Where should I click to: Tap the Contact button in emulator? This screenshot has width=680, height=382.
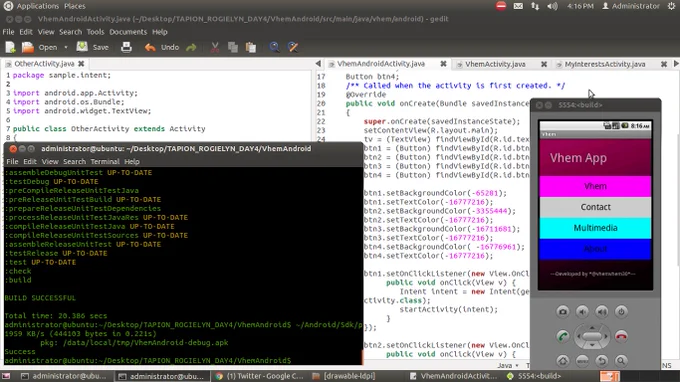point(595,207)
